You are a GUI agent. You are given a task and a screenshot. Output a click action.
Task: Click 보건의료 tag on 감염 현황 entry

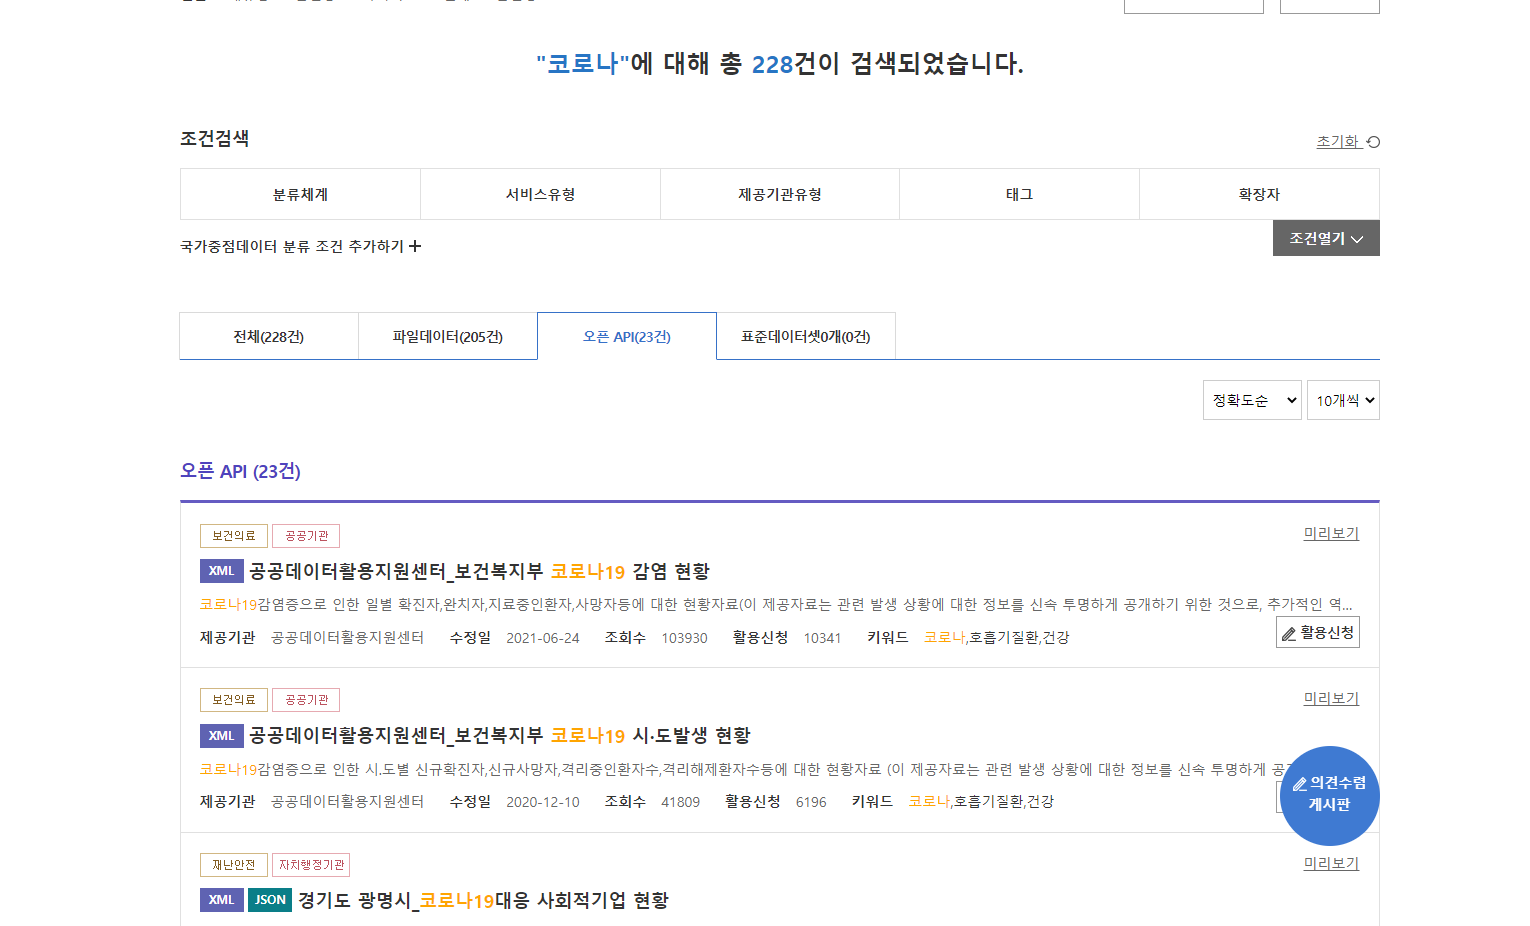click(234, 536)
